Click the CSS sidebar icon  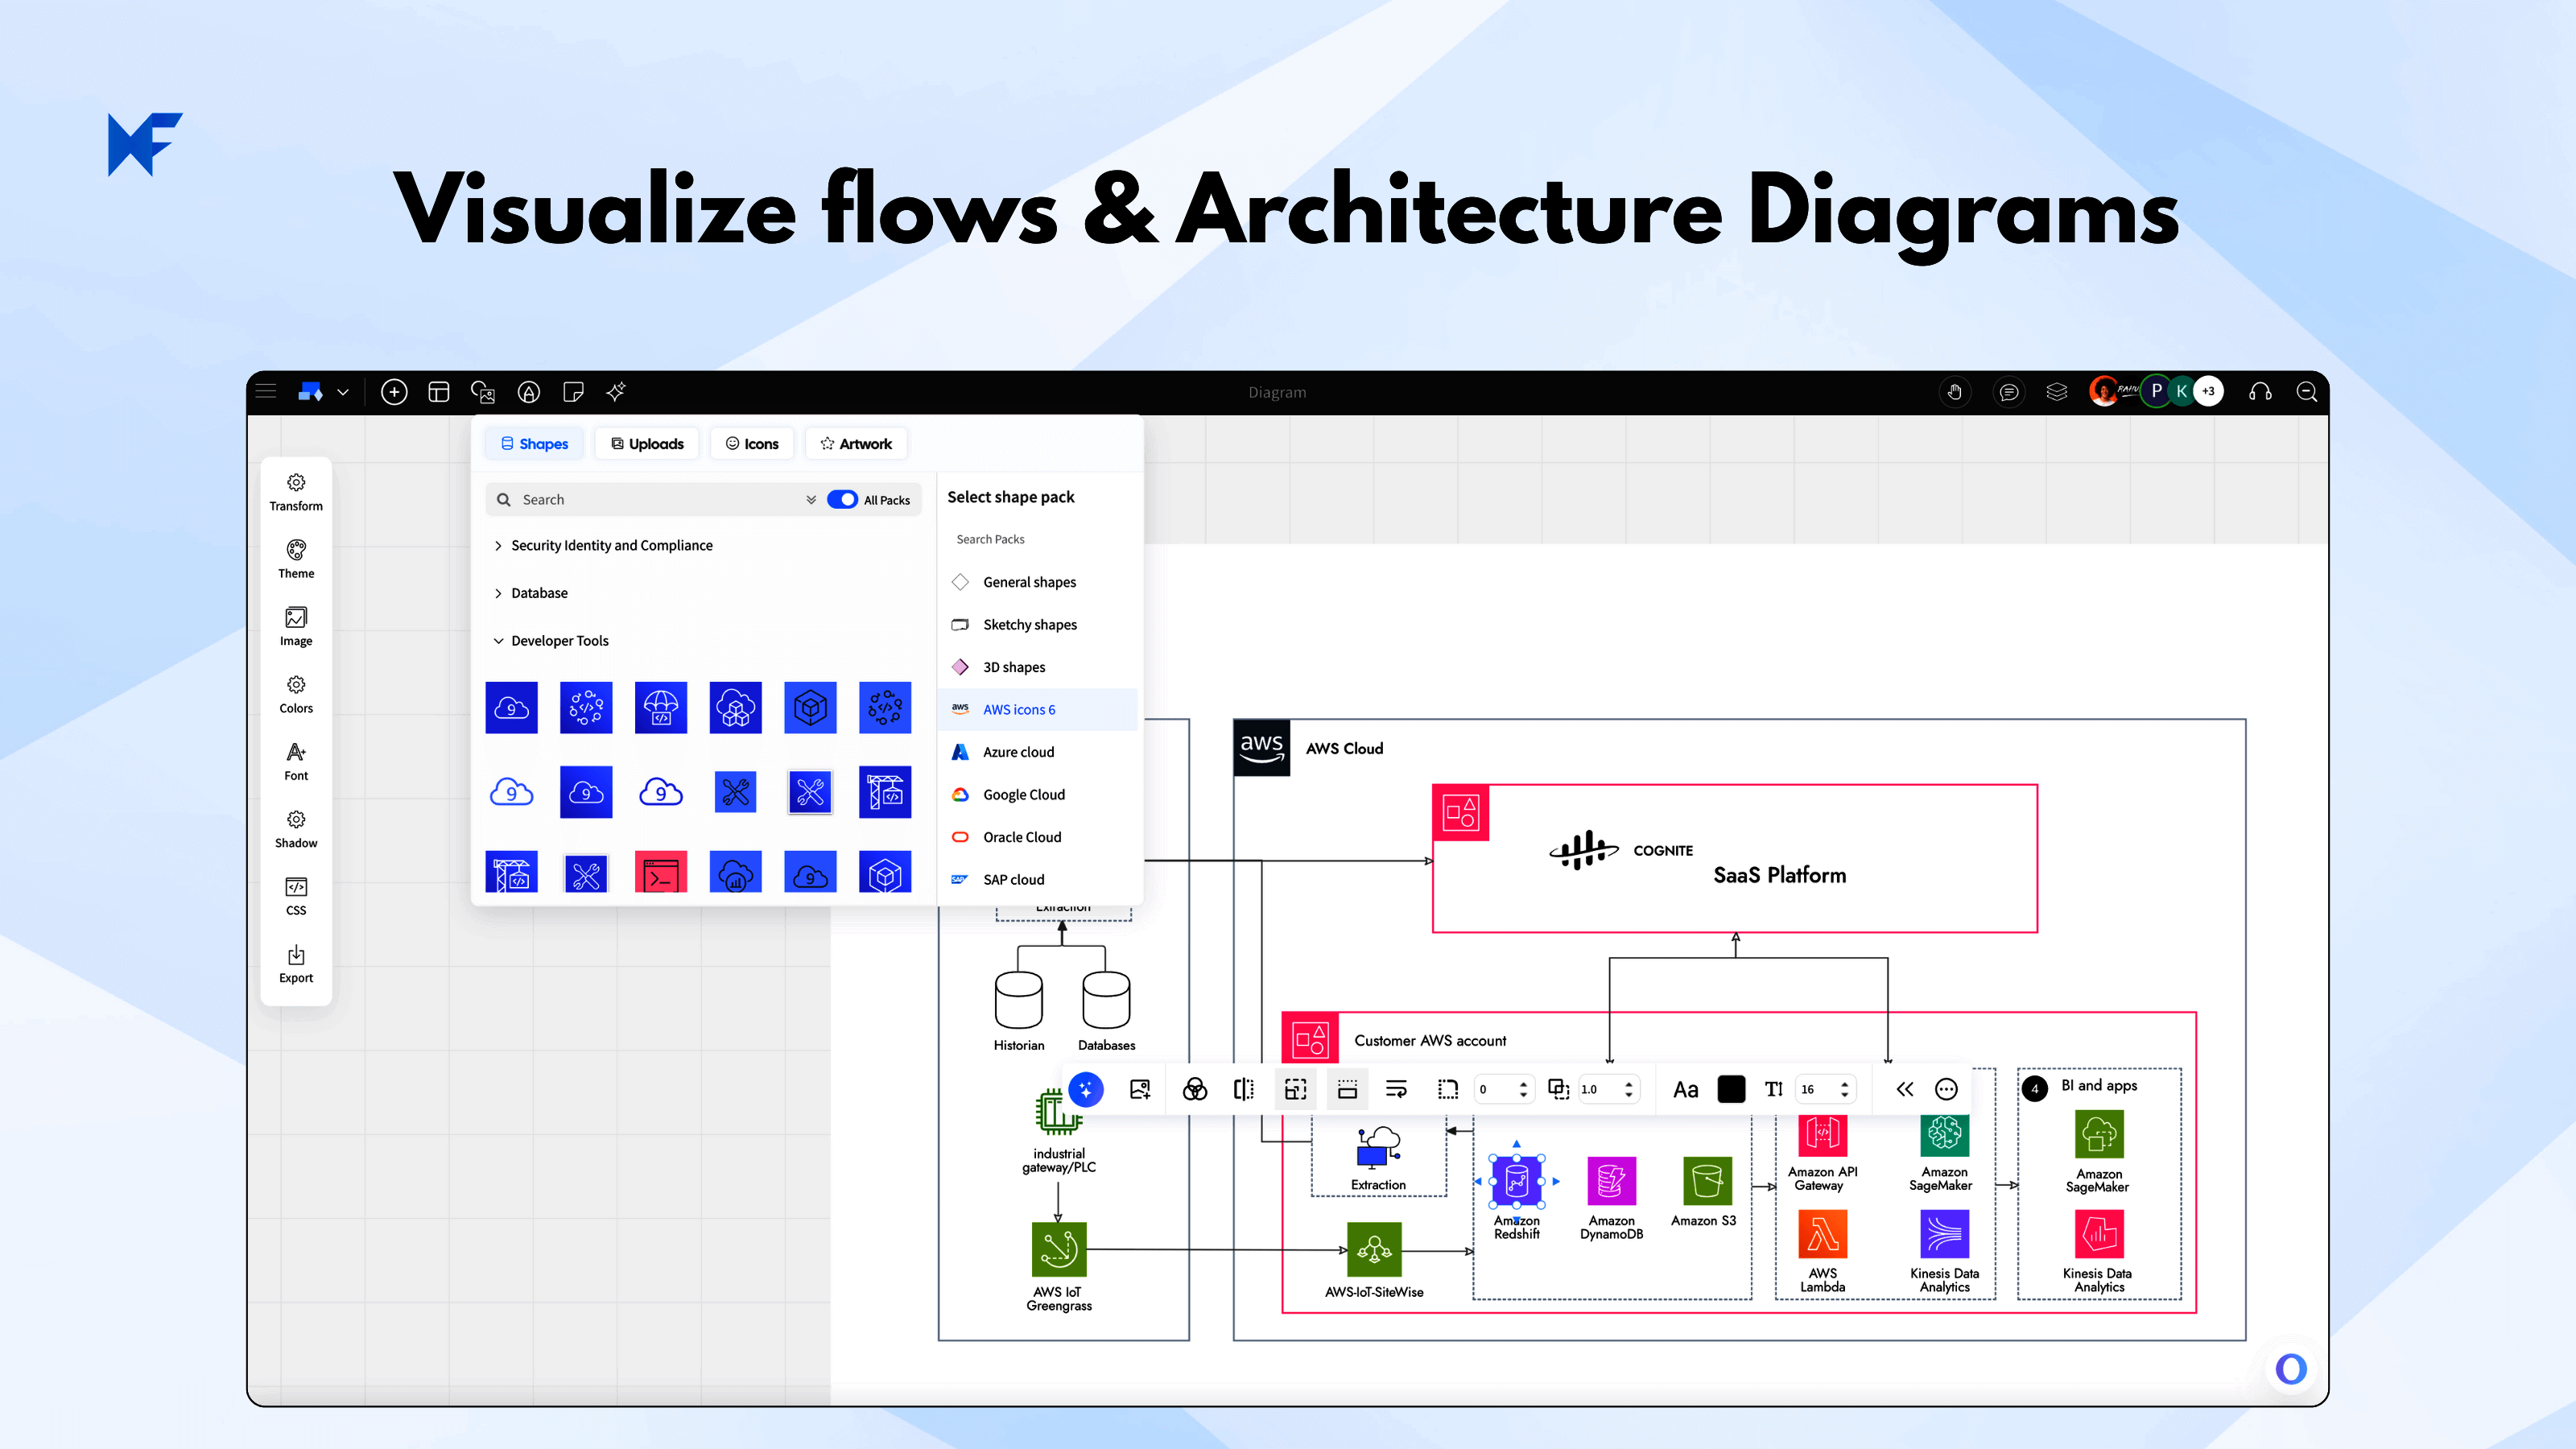(296, 896)
